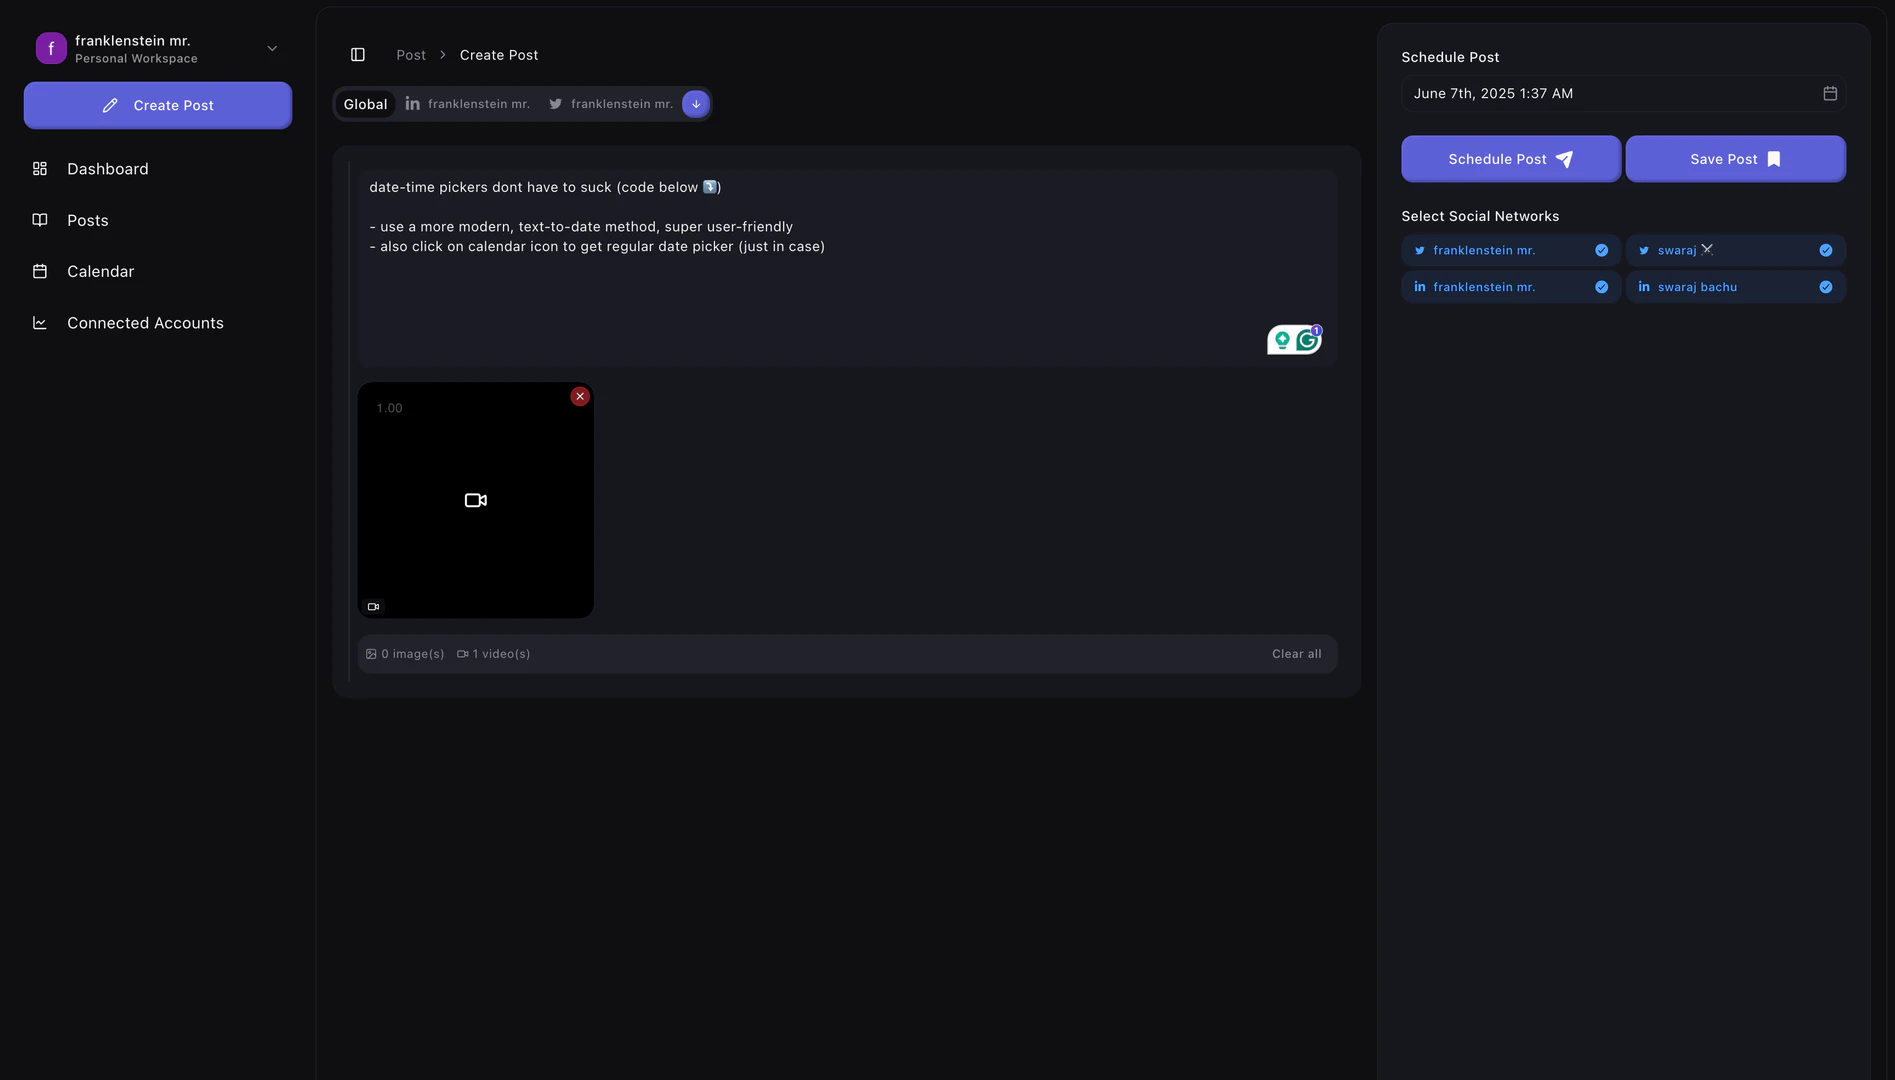Toggle the sidebar panel icon near the breadcrumb
The height and width of the screenshot is (1080, 1895).
coord(357,54)
